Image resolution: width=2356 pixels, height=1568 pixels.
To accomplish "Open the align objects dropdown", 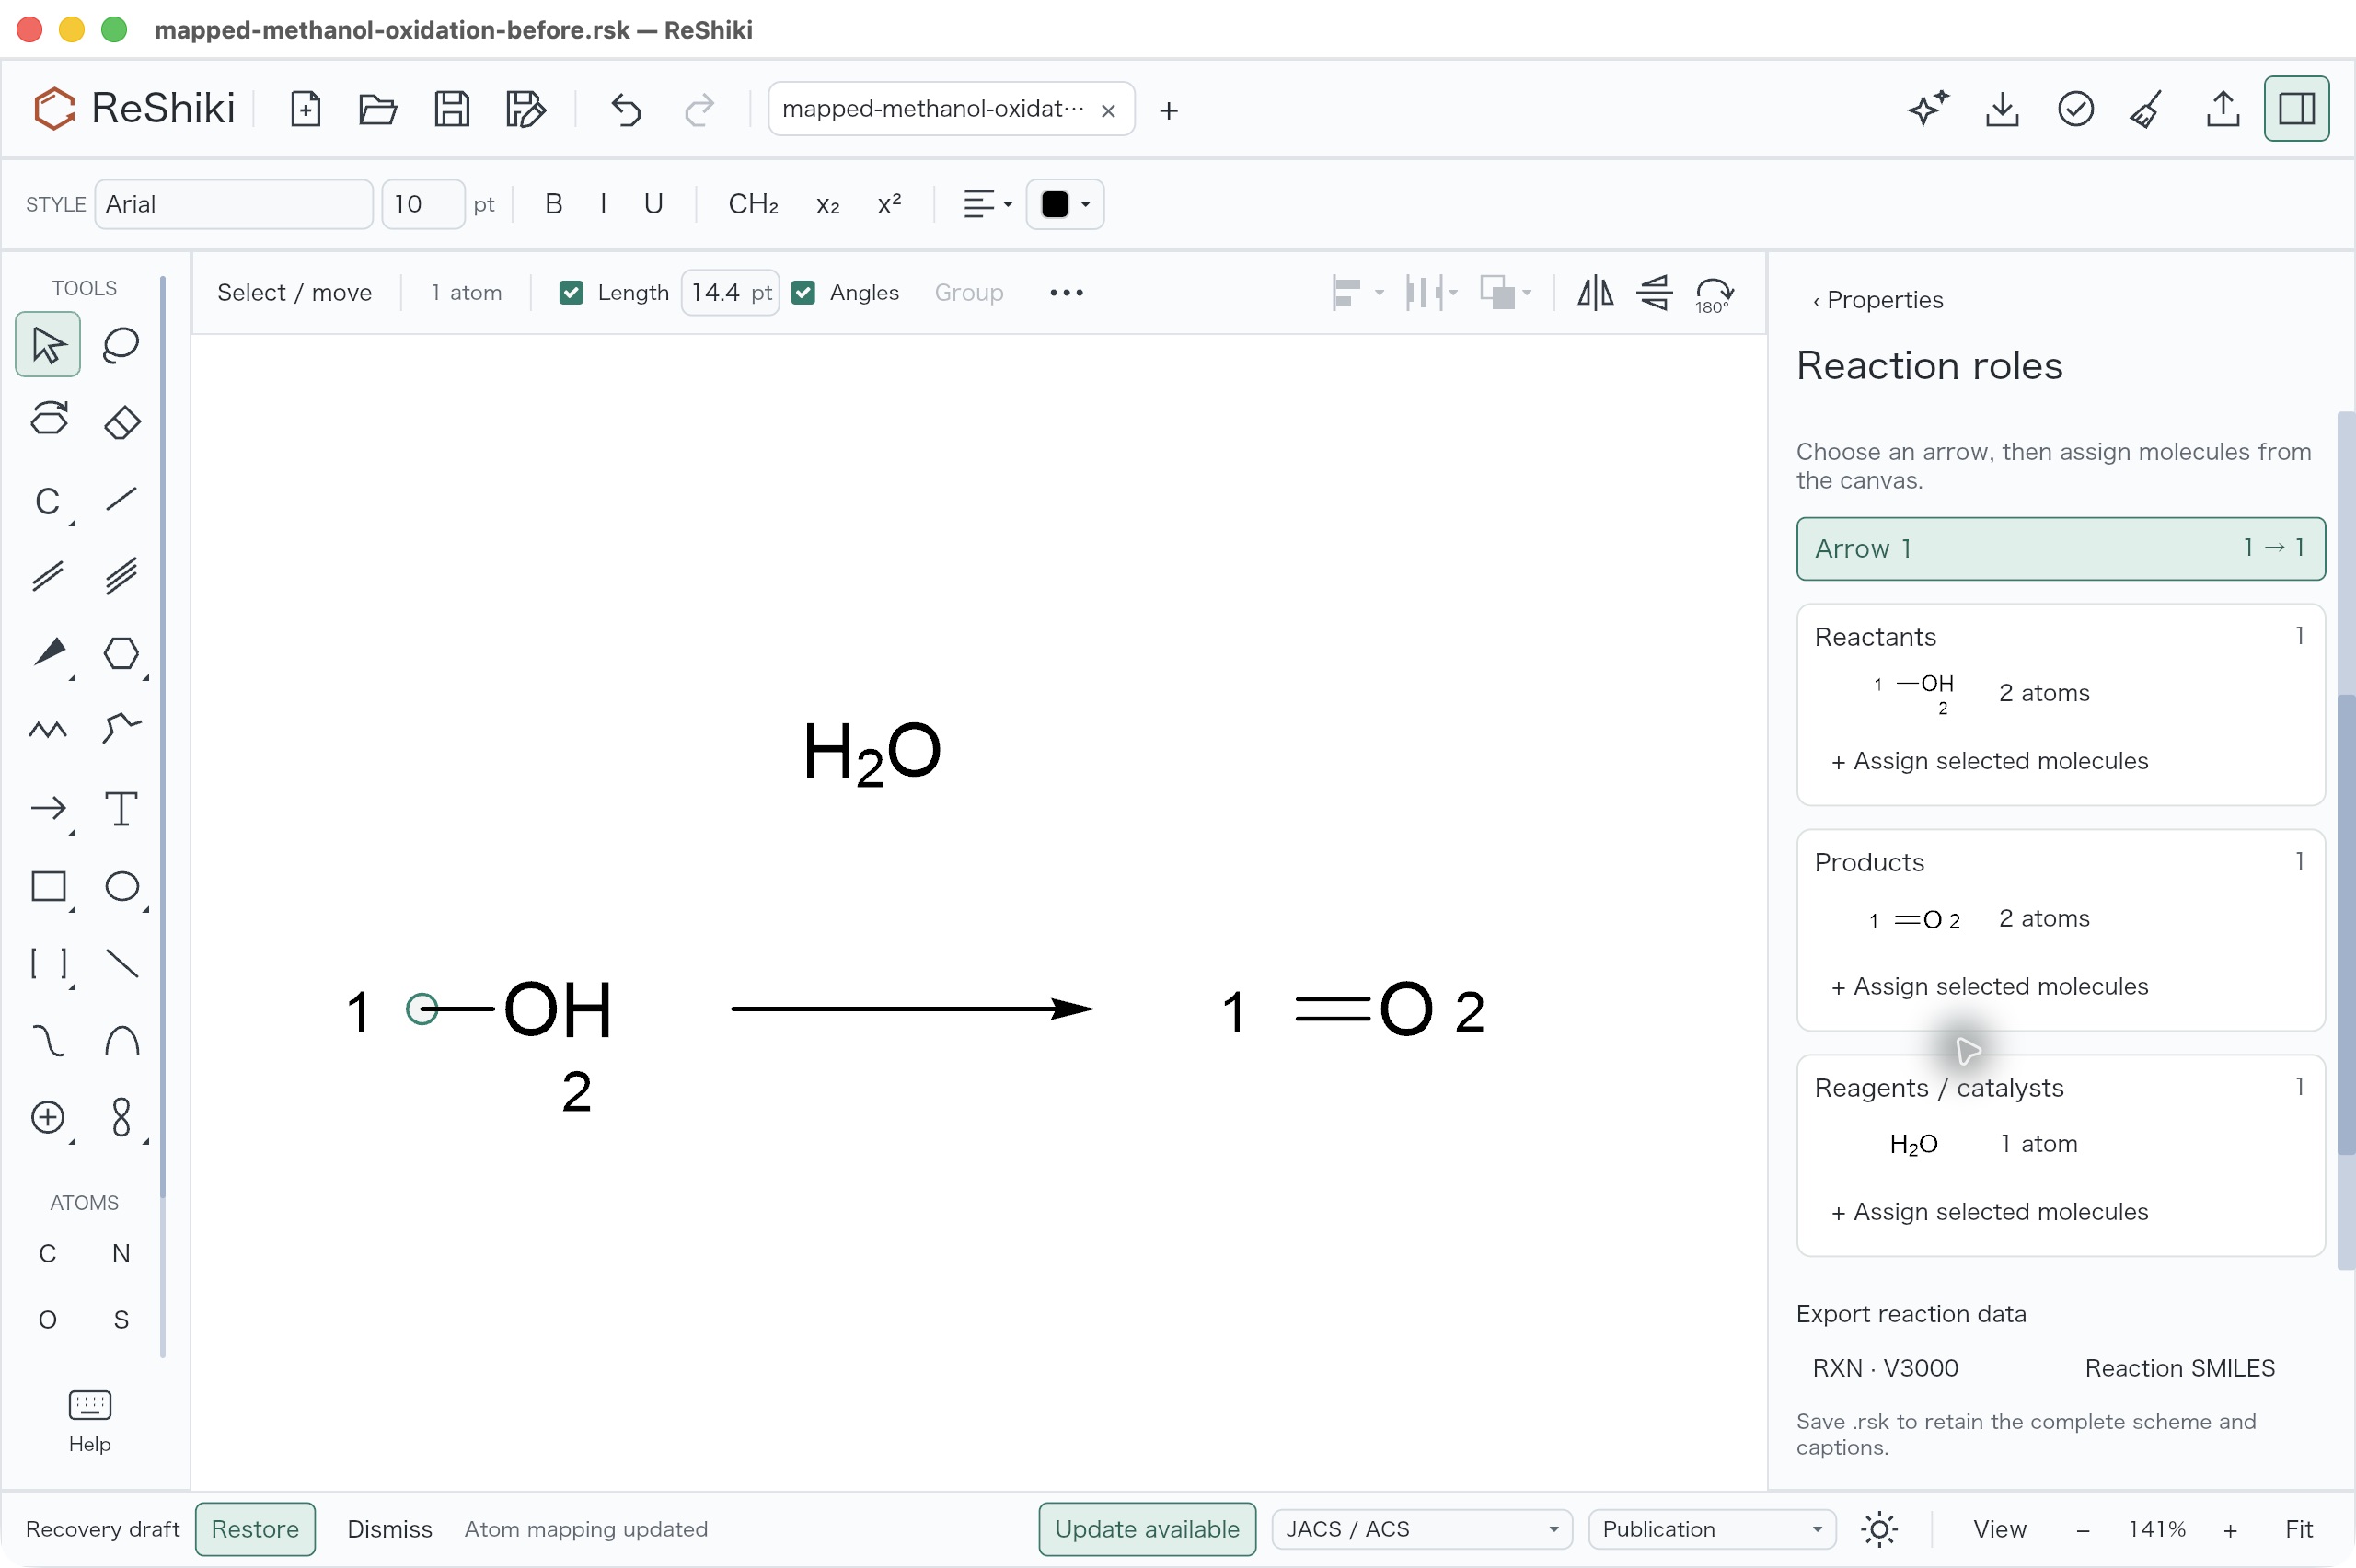I will tap(1358, 292).
